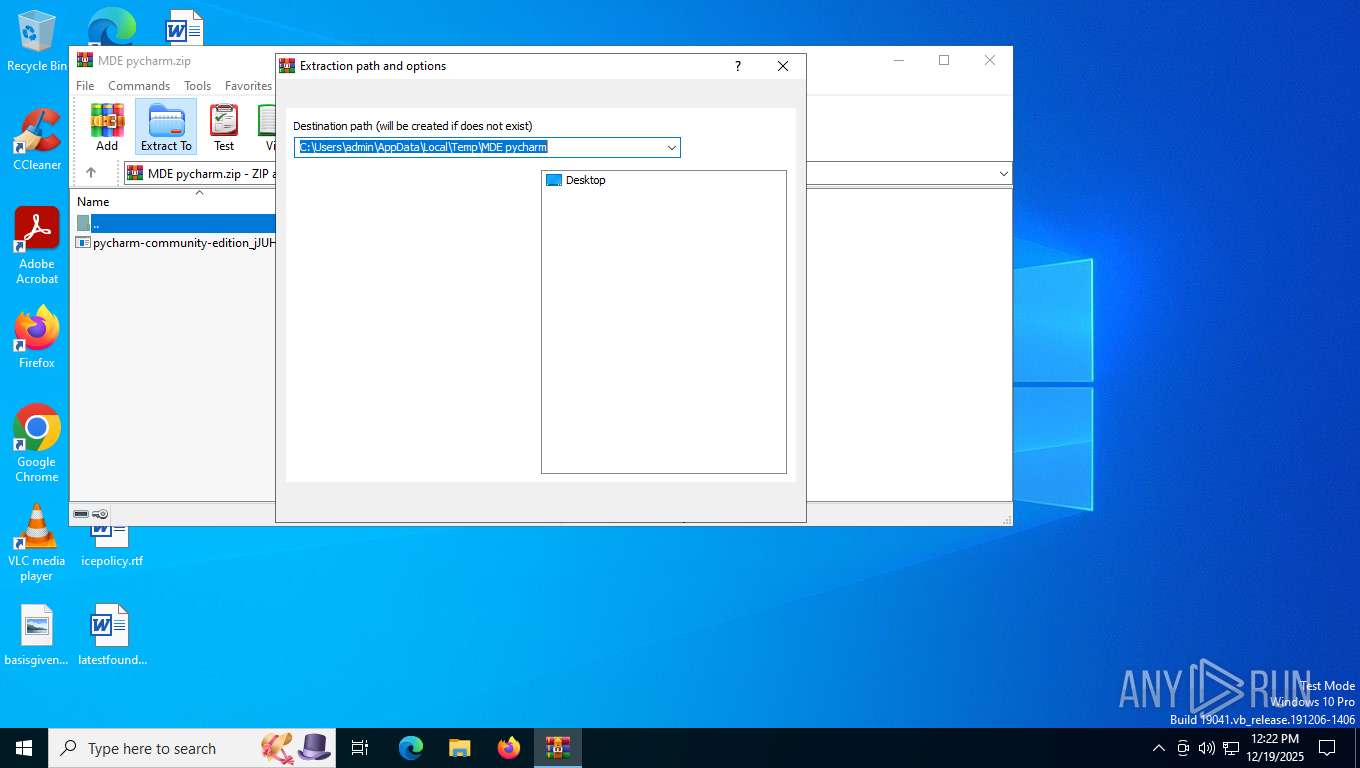Open the Commands menu
The image size is (1360, 768).
pyautogui.click(x=139, y=86)
